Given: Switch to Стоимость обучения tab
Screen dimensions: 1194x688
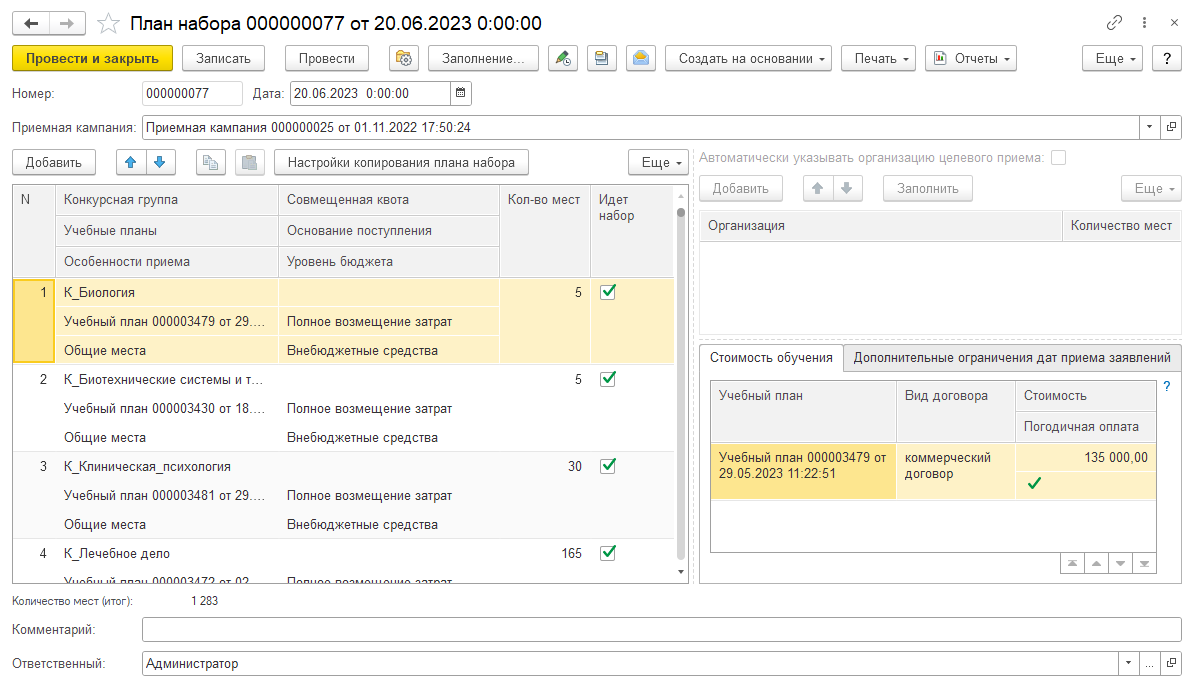Looking at the screenshot, I should point(771,358).
